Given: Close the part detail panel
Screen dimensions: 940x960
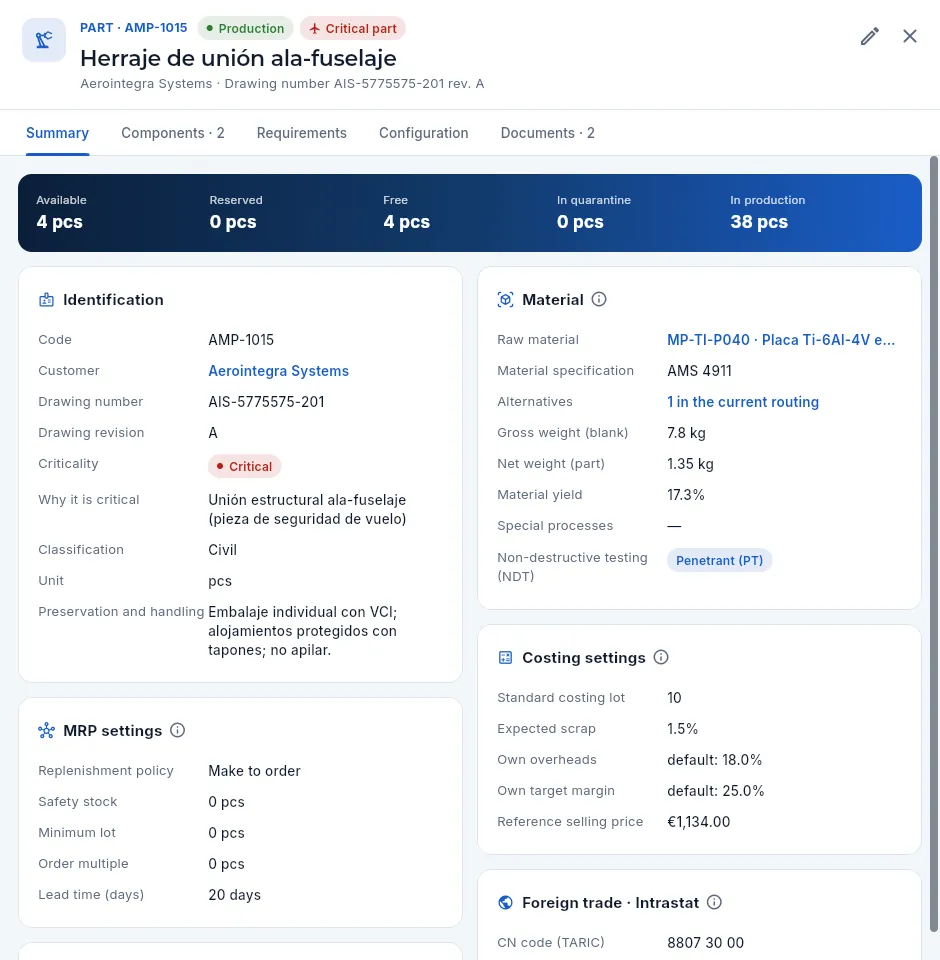Looking at the screenshot, I should click(910, 36).
